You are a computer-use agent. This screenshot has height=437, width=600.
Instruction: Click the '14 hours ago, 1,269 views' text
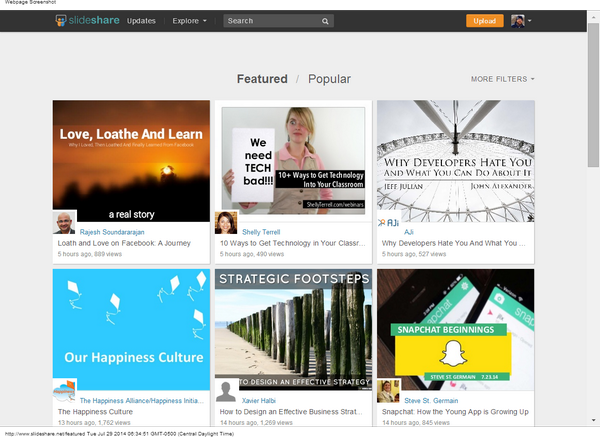(256, 422)
